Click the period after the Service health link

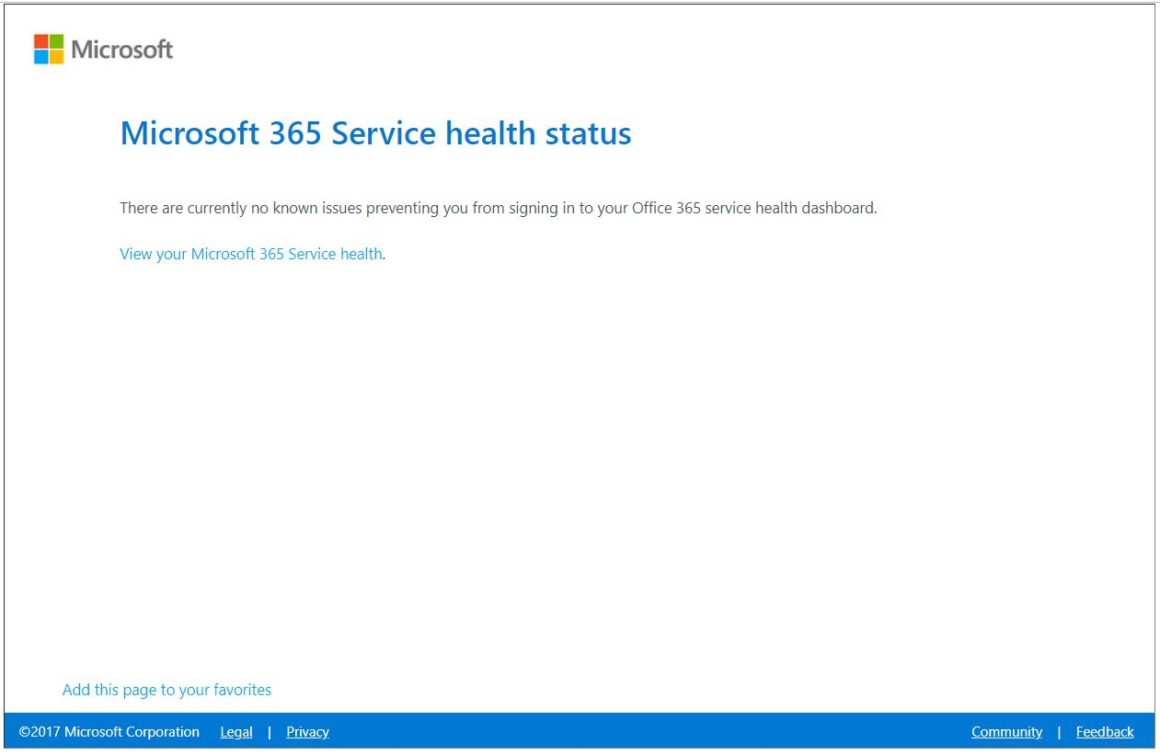click(x=384, y=253)
